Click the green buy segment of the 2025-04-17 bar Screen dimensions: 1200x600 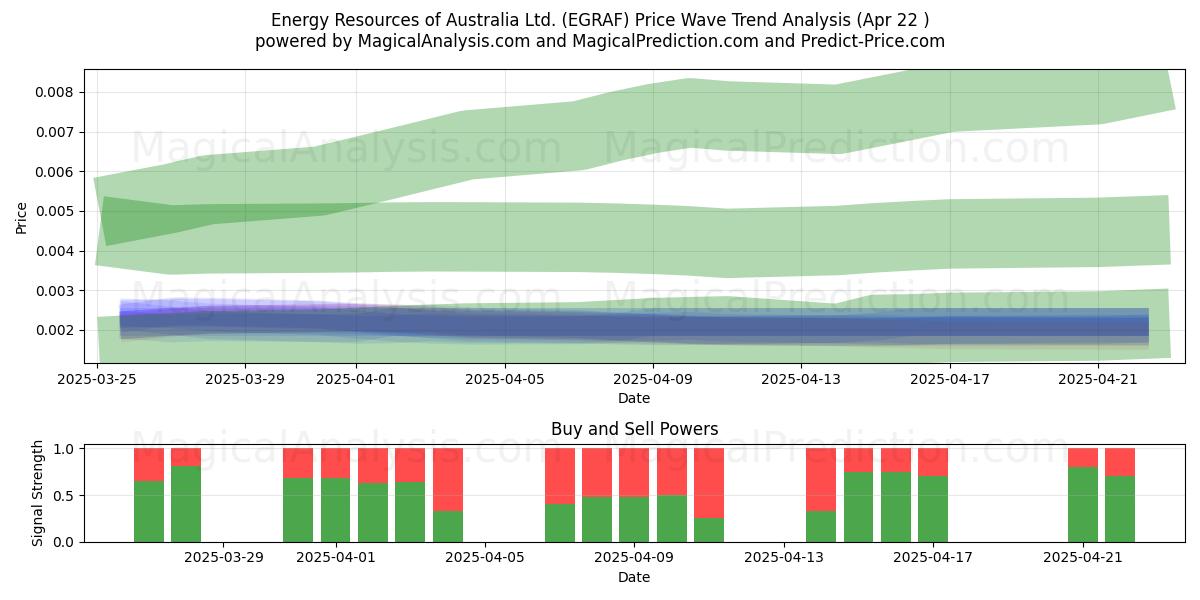pyautogui.click(x=933, y=509)
